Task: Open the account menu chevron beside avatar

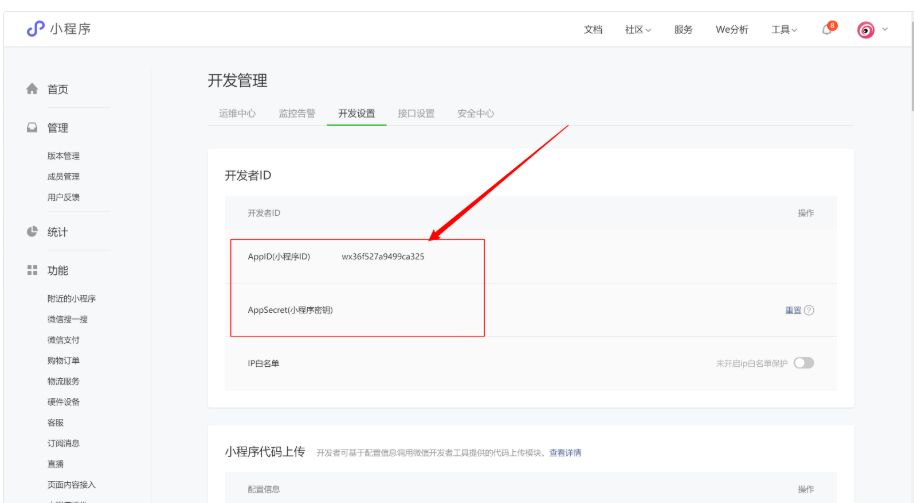Action: click(x=885, y=29)
